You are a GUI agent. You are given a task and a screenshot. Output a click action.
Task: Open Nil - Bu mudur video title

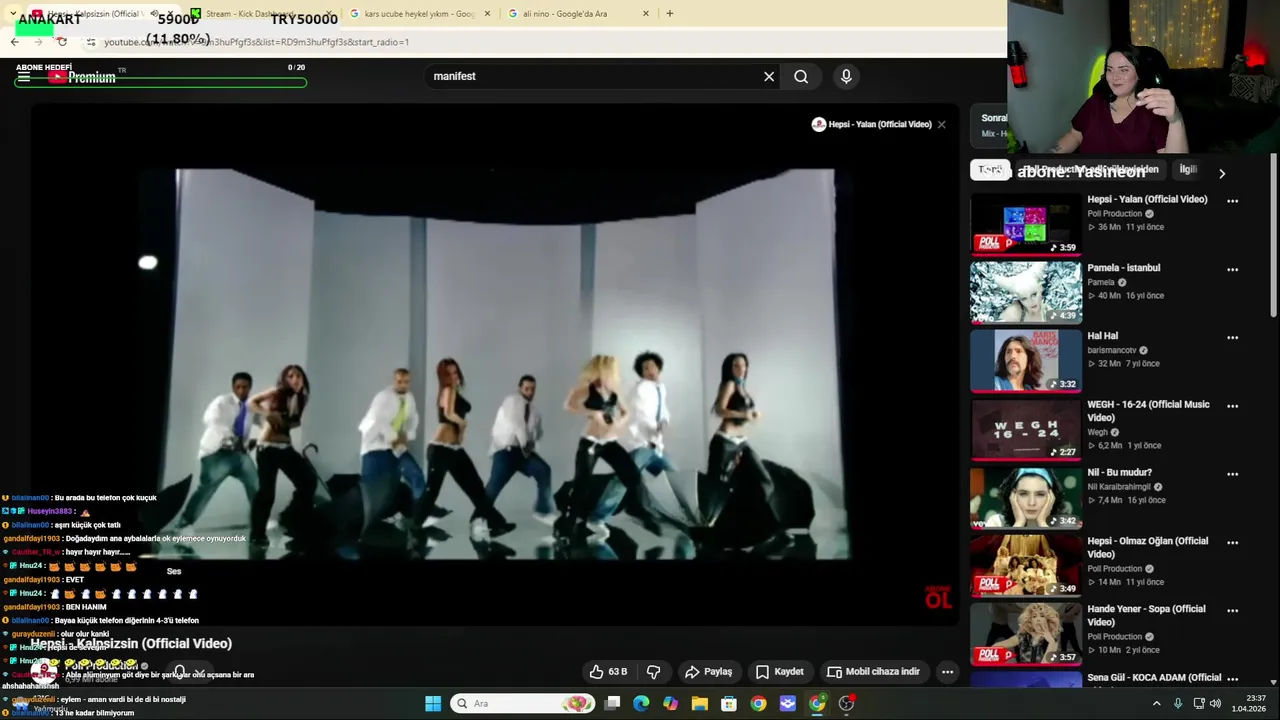(1119, 472)
